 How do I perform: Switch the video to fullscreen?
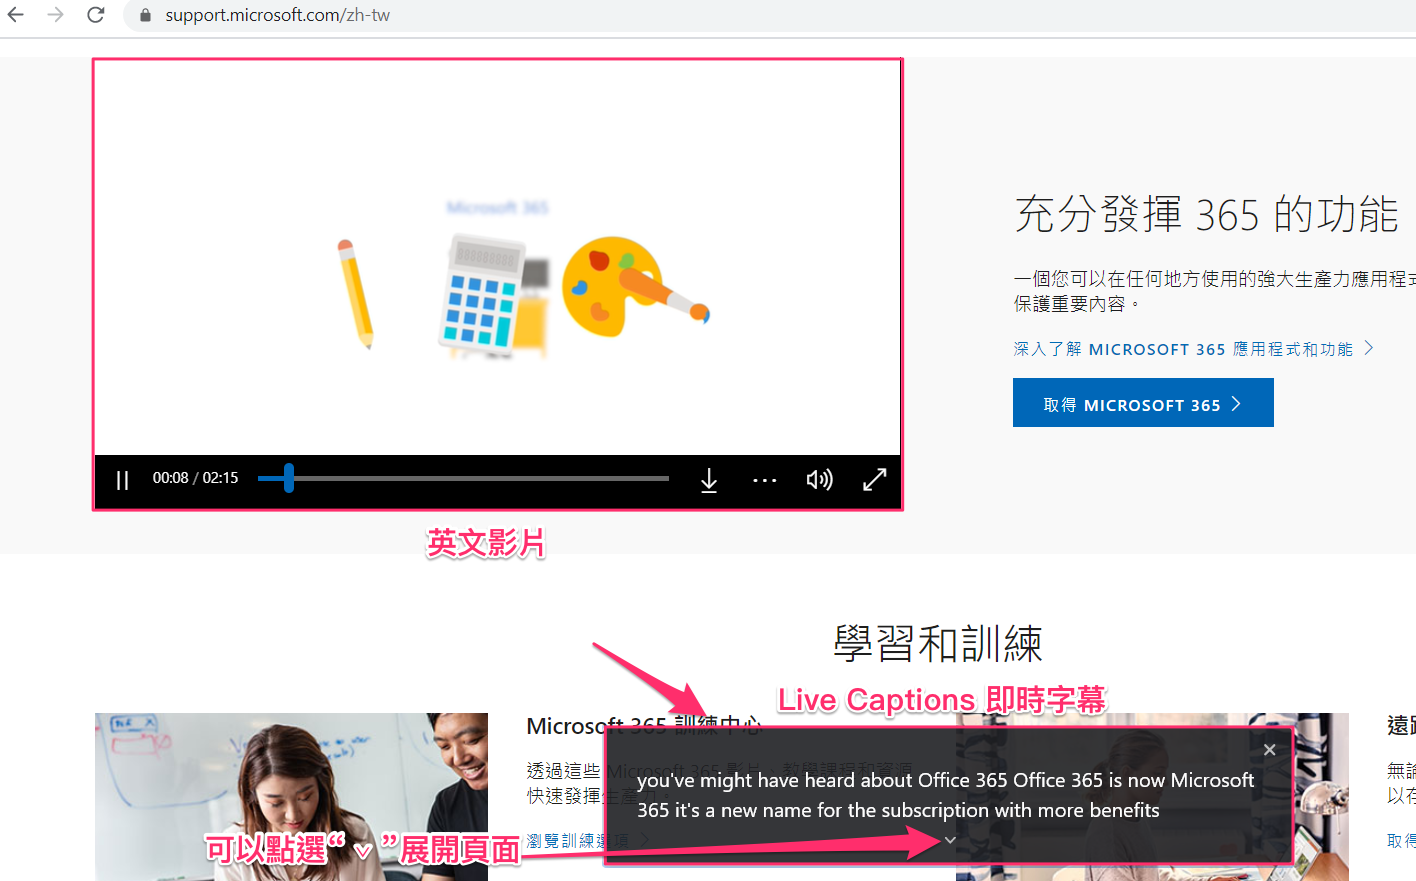875,480
